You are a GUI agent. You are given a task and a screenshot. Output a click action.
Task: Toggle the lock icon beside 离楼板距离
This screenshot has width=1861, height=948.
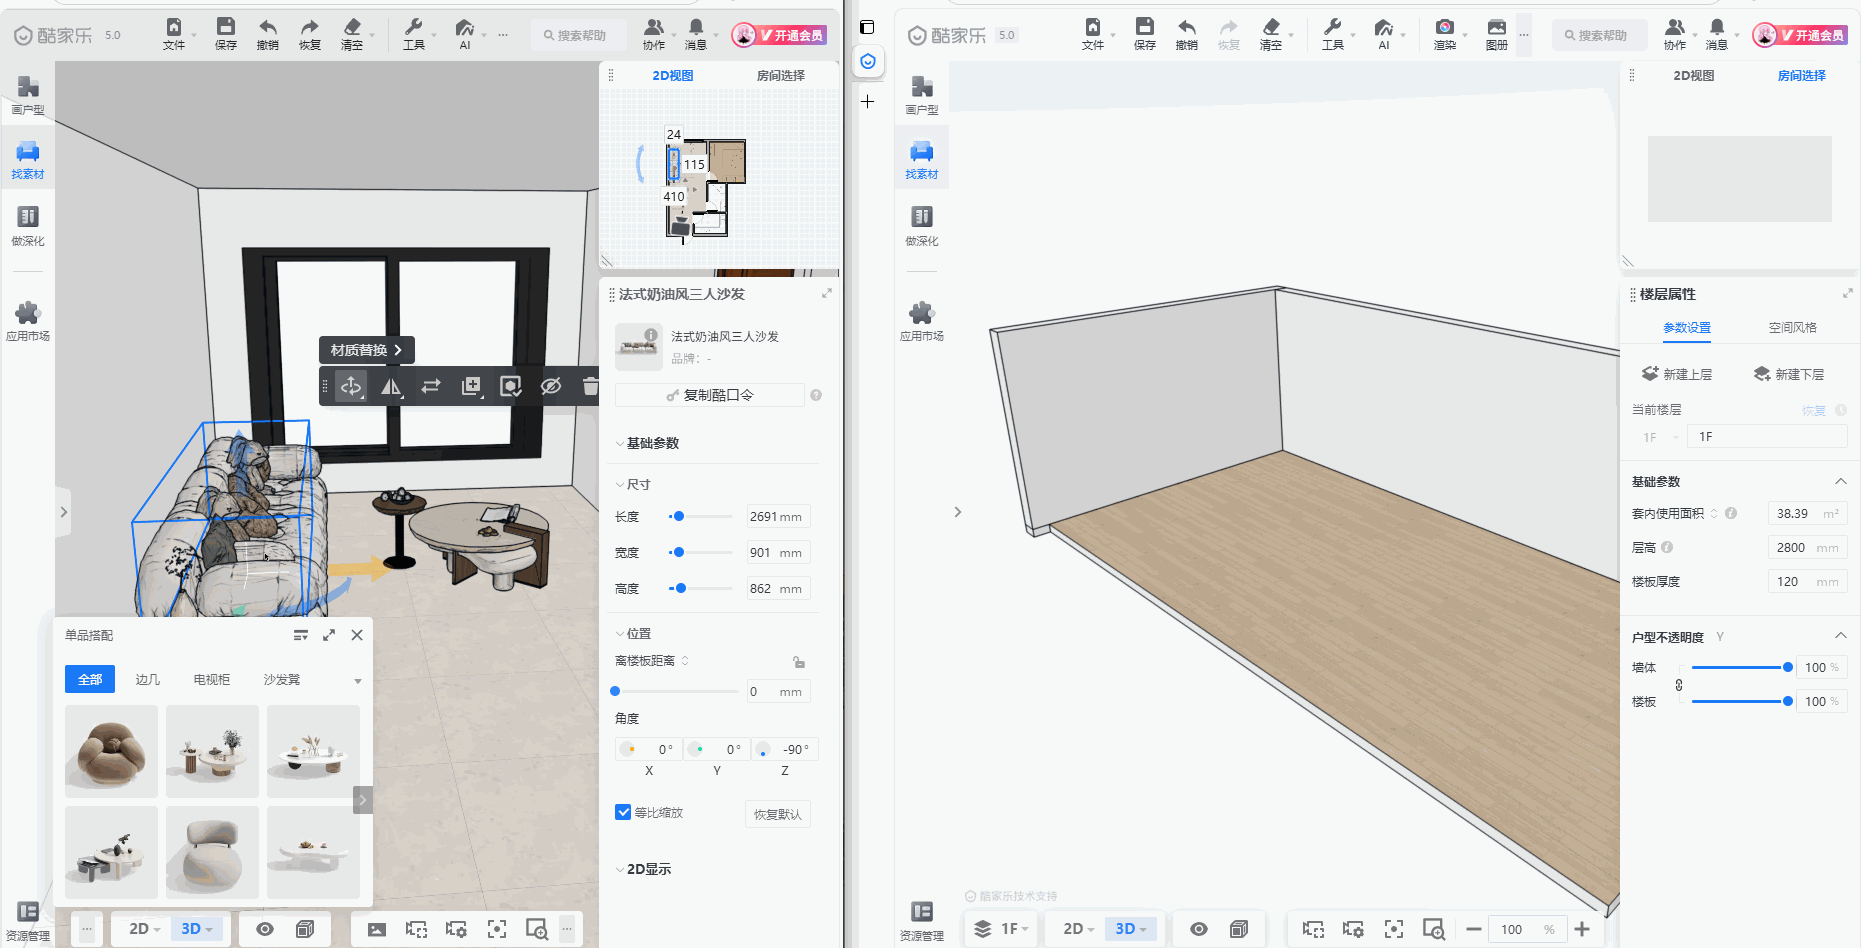point(799,662)
